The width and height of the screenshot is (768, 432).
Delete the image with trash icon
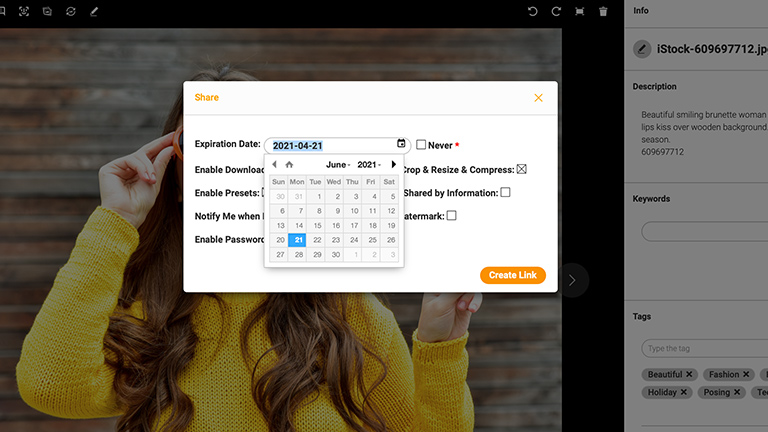[603, 11]
